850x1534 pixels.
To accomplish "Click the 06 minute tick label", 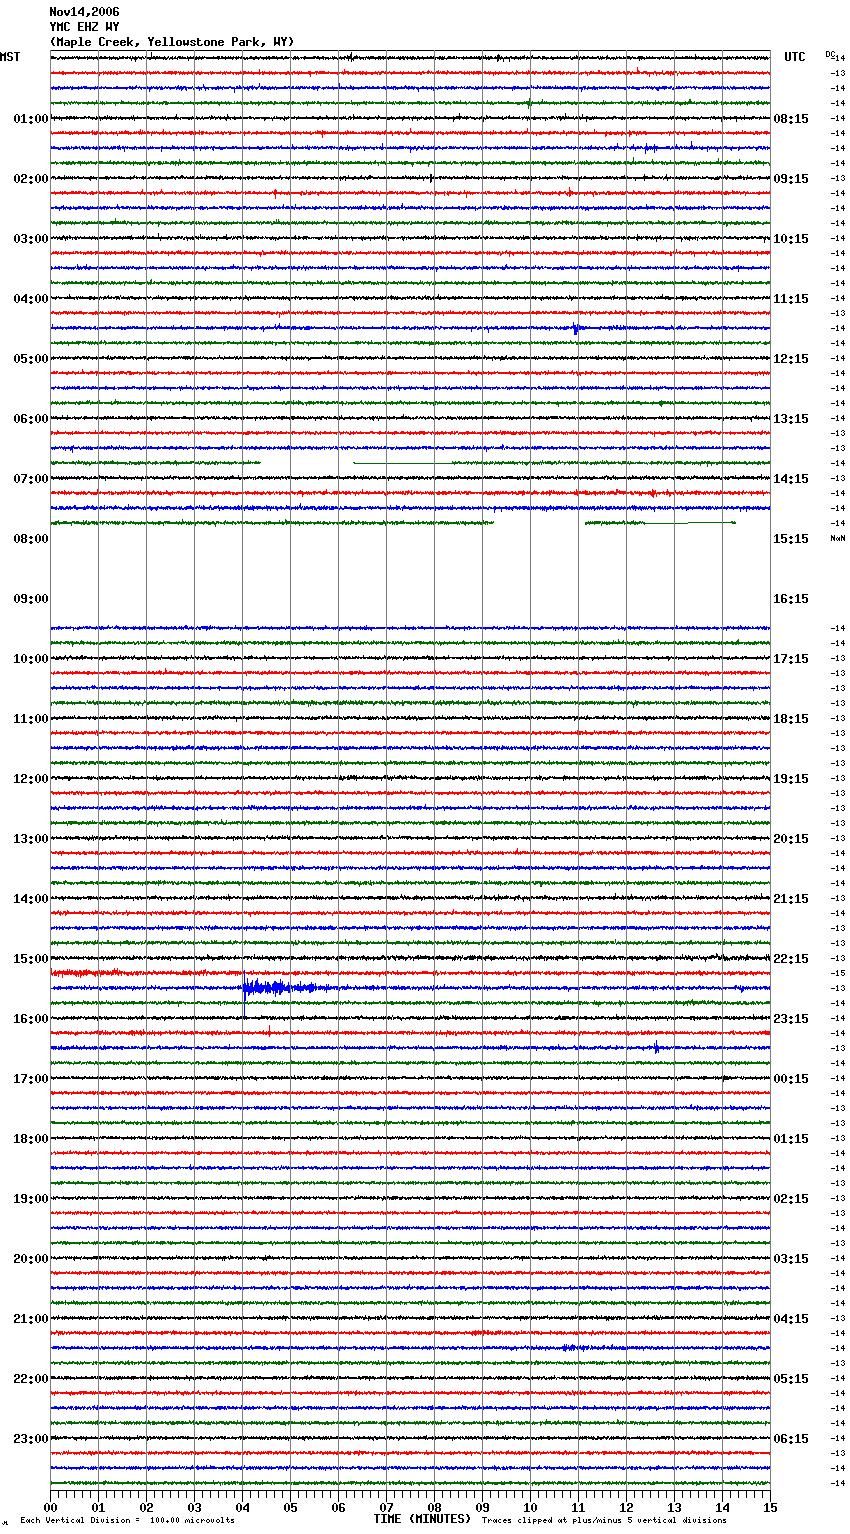I will pyautogui.click(x=338, y=1507).
